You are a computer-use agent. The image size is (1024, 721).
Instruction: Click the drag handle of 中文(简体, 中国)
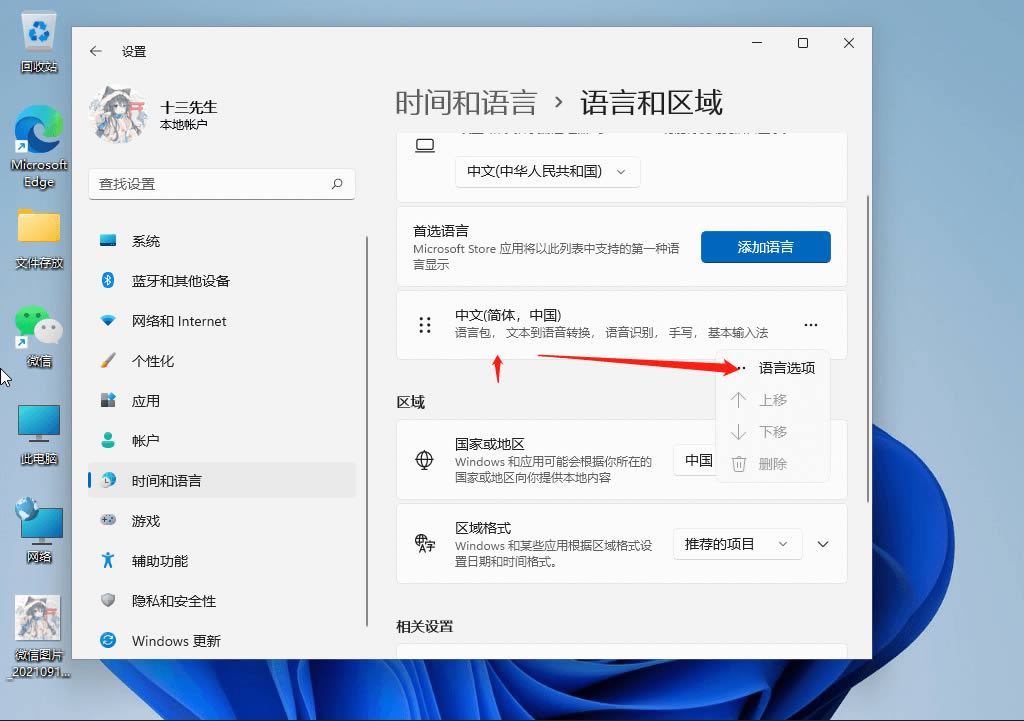tap(423, 324)
